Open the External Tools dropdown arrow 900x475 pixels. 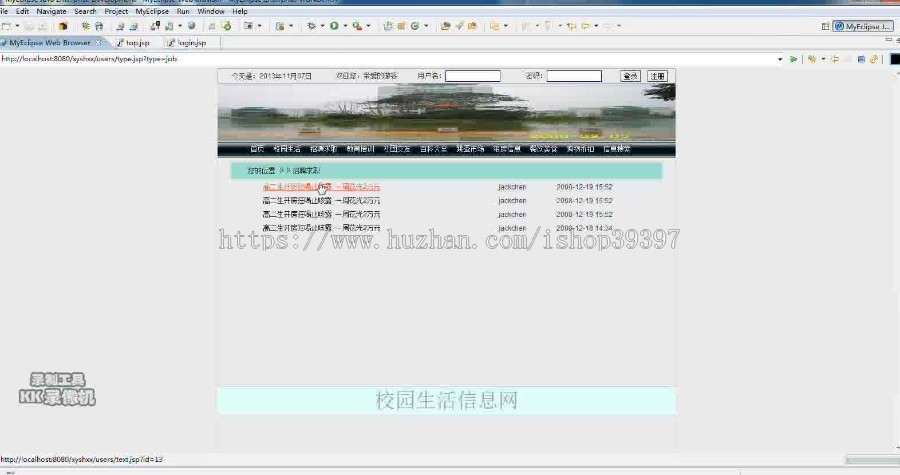click(x=368, y=26)
